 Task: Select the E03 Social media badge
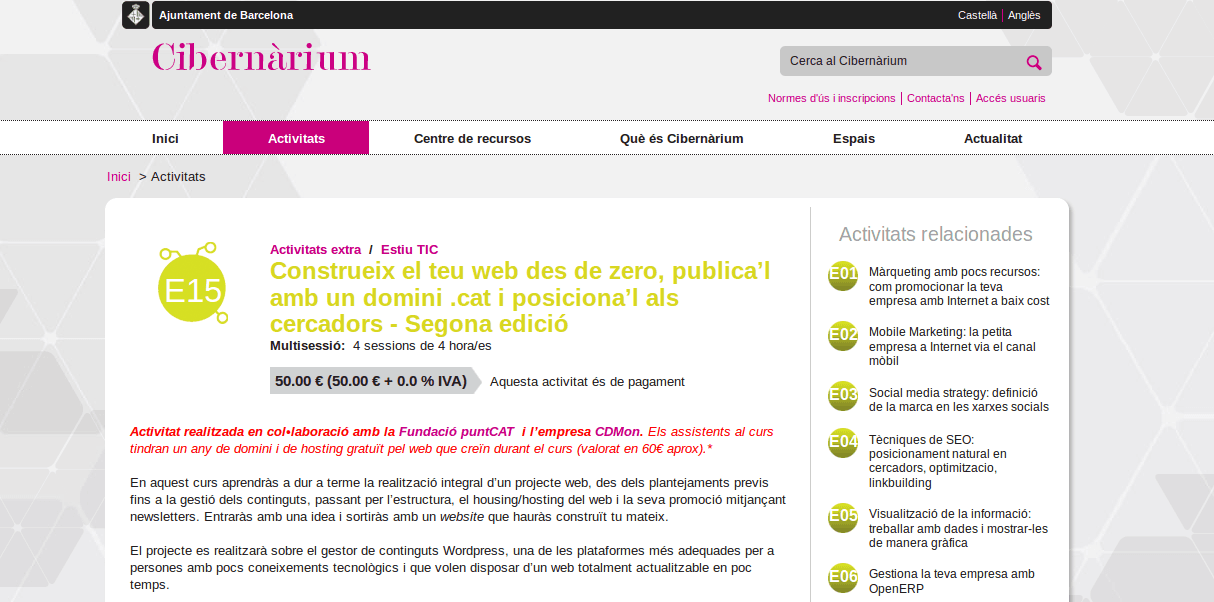843,395
